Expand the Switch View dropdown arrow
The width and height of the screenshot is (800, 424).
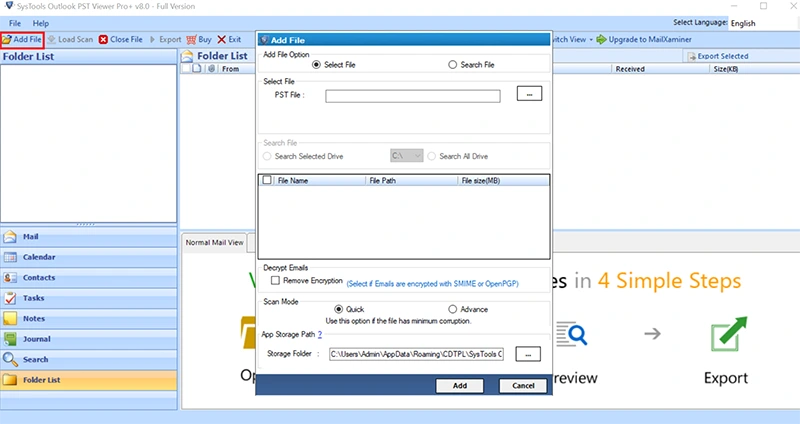[591, 40]
